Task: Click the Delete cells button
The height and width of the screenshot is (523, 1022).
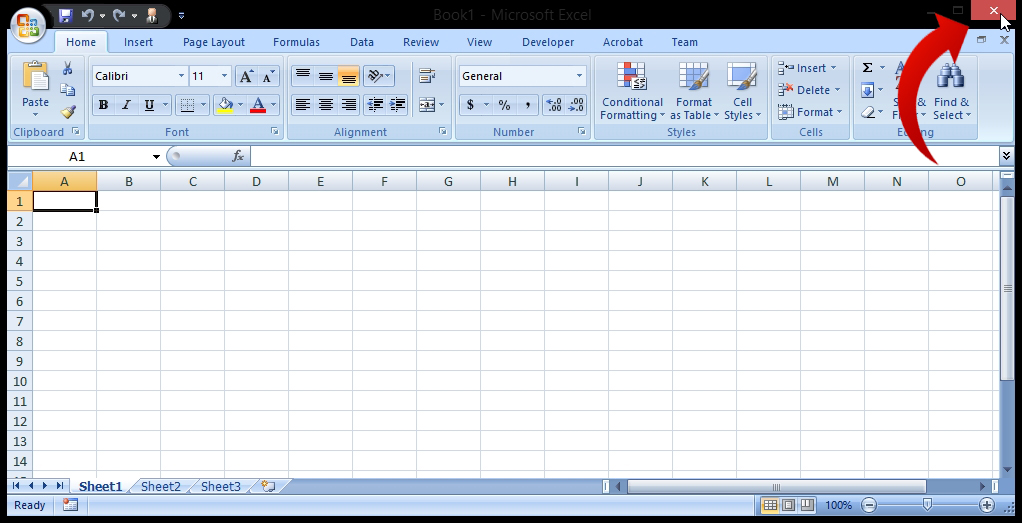Action: [x=810, y=90]
